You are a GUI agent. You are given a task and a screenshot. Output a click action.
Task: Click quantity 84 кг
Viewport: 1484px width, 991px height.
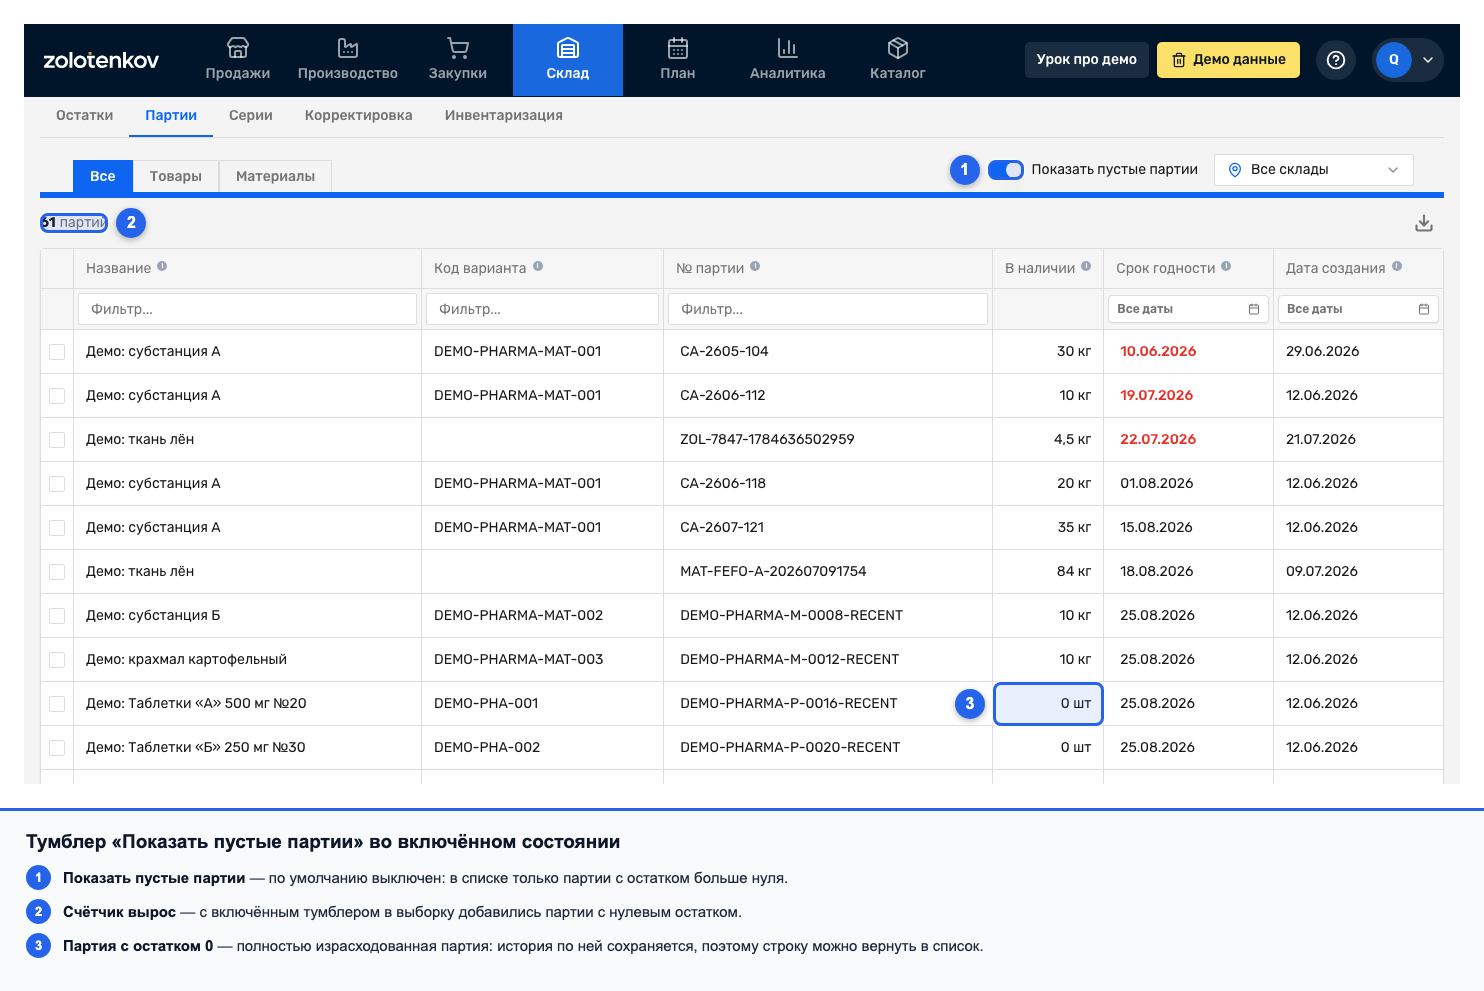1074,572
